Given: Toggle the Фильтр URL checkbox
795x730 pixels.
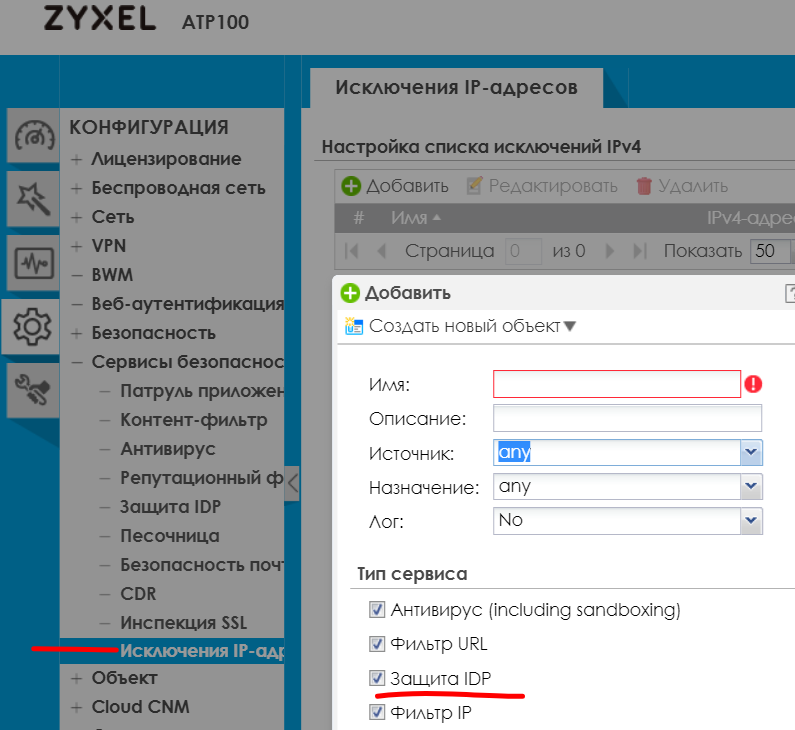Looking at the screenshot, I should 377,644.
